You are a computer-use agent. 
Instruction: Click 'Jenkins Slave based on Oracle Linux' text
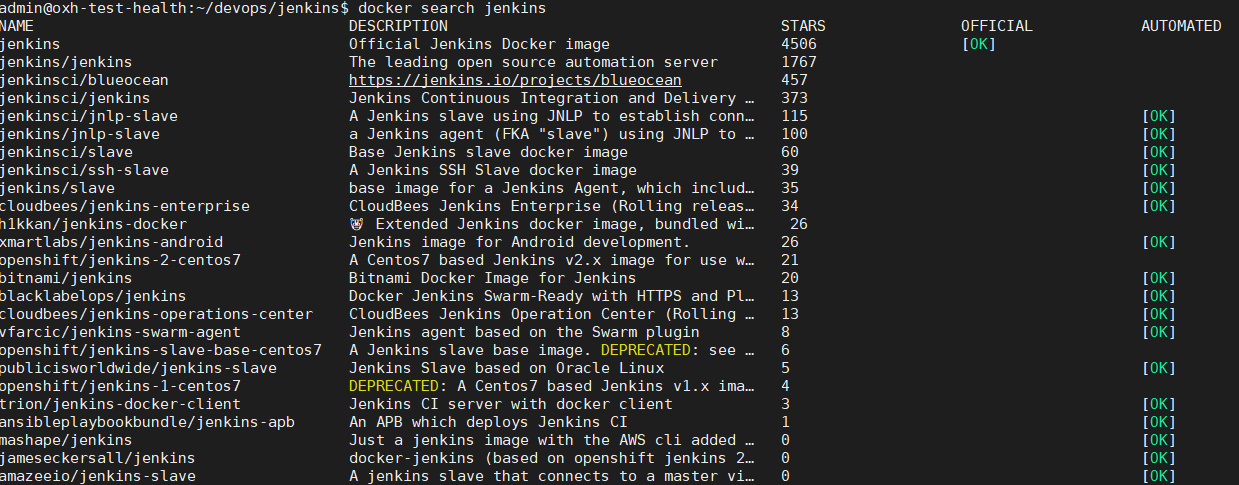point(506,368)
